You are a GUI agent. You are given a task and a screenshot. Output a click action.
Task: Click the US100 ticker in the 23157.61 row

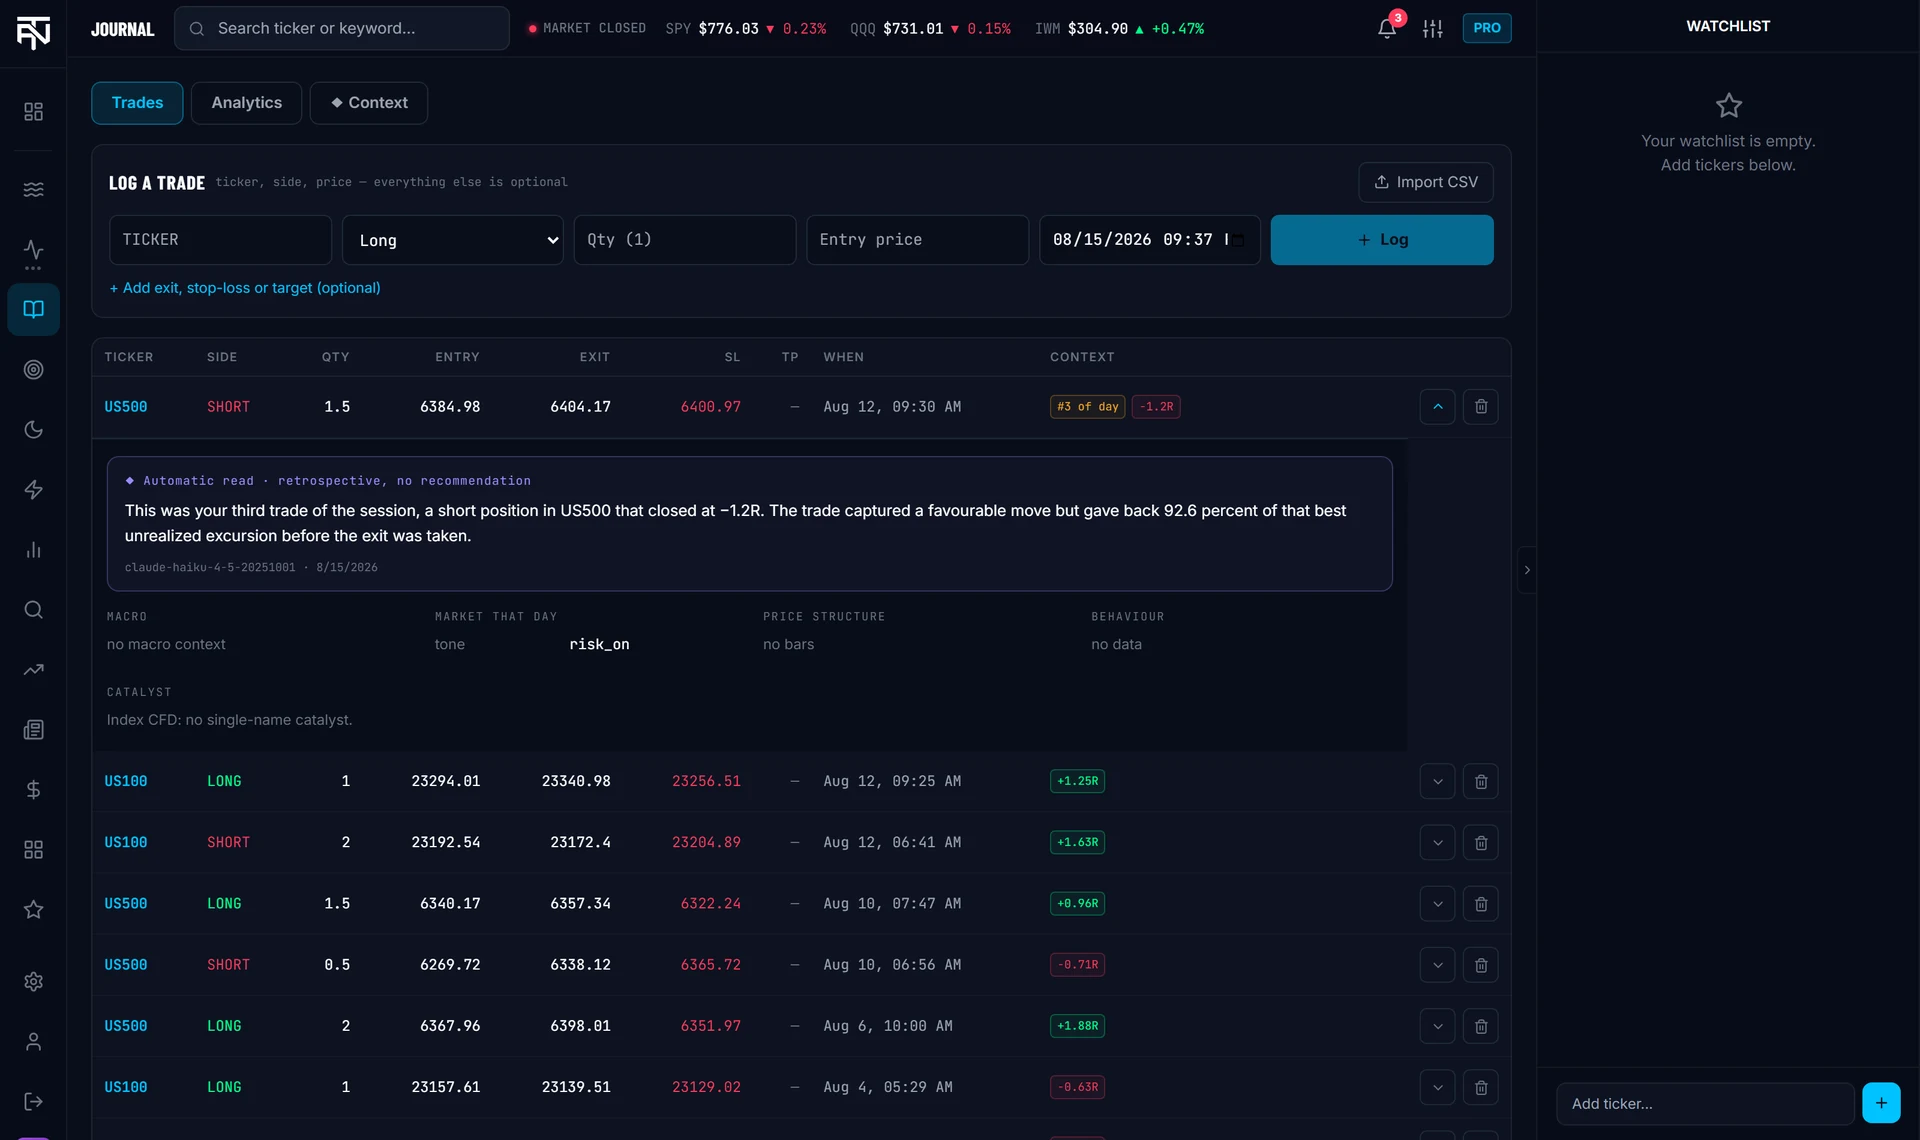[126, 1087]
